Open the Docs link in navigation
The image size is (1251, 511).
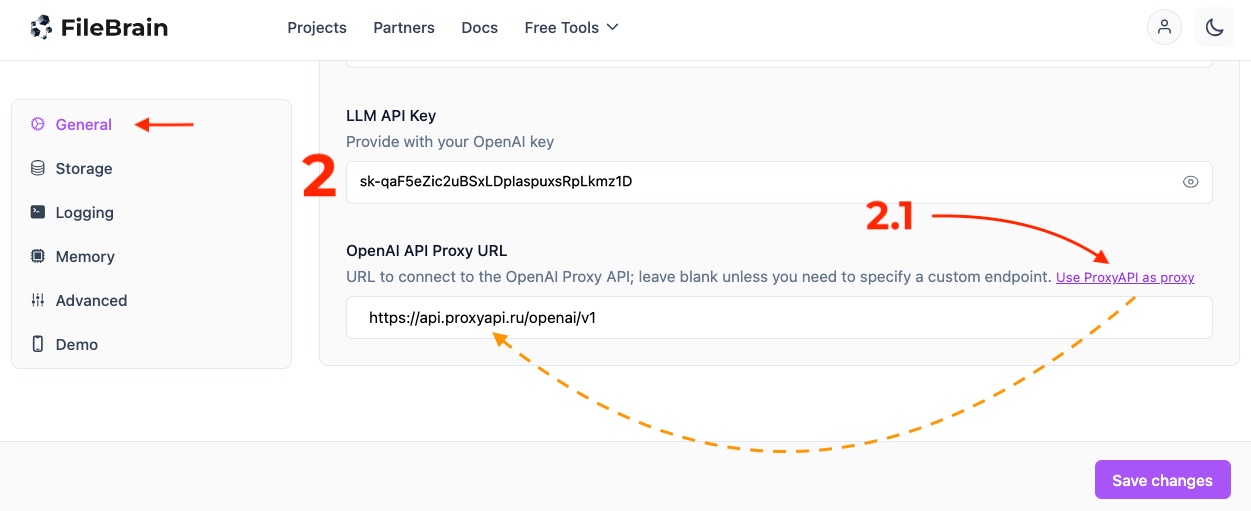tap(480, 28)
